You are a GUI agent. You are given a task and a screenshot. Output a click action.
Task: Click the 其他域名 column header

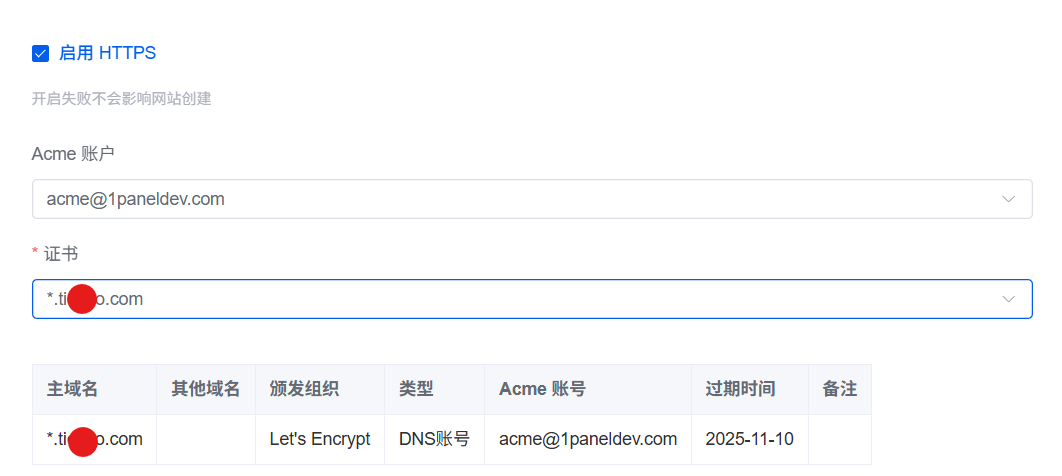(206, 389)
